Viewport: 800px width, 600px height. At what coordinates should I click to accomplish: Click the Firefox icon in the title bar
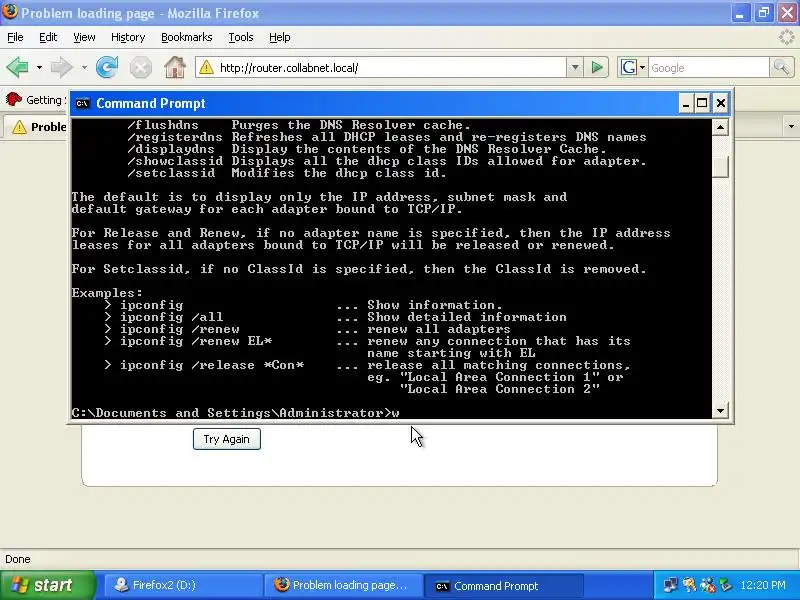click(x=9, y=11)
